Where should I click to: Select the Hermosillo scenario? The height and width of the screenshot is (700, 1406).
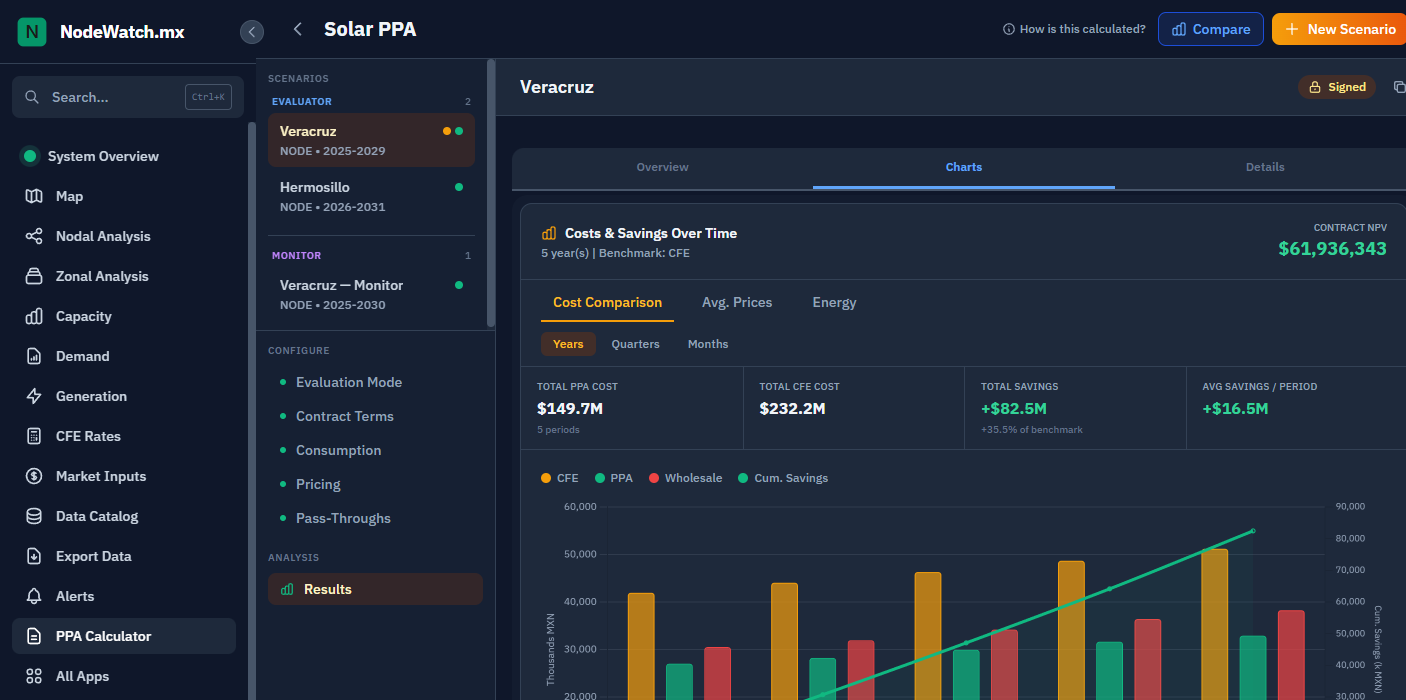(x=371, y=196)
